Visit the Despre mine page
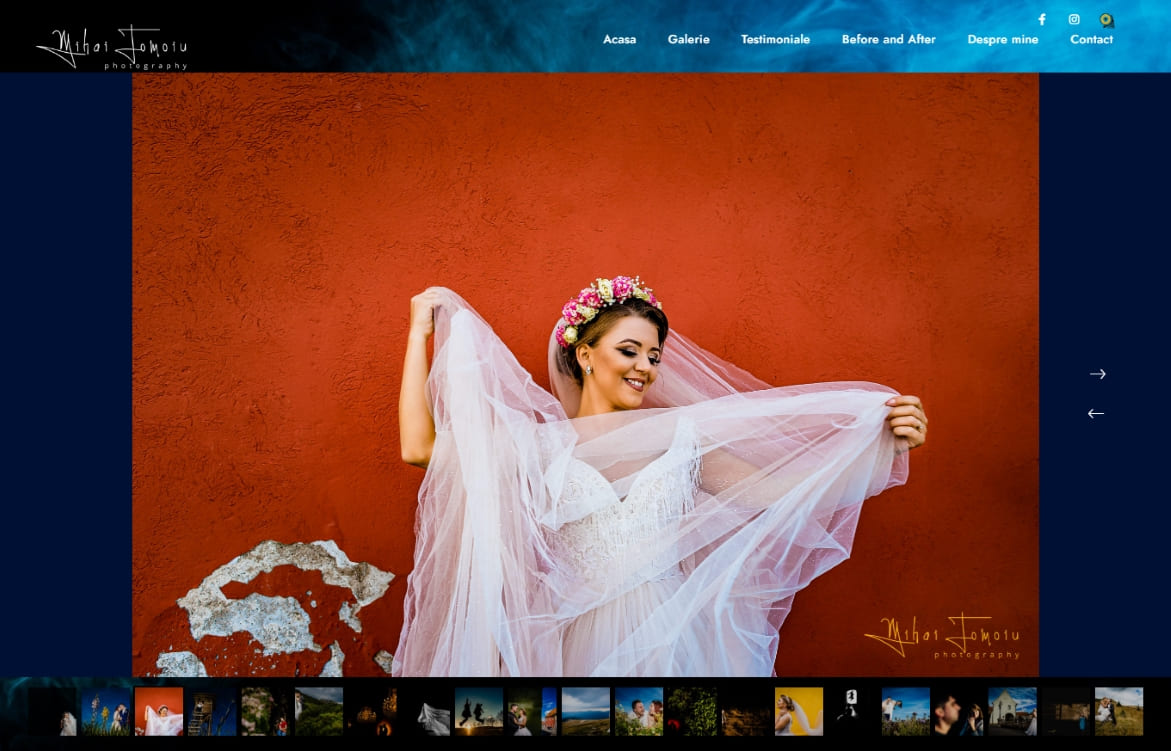This screenshot has height=751, width=1171. pyautogui.click(x=1002, y=40)
